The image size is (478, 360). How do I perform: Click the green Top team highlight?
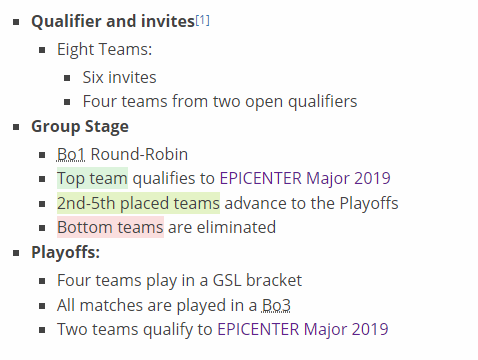[x=92, y=178]
